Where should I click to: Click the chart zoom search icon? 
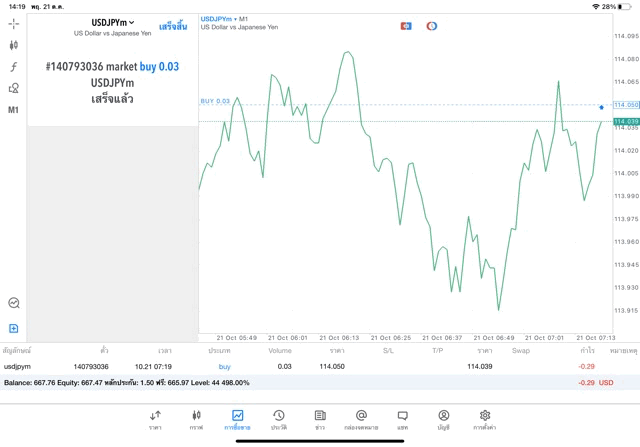tap(14, 303)
